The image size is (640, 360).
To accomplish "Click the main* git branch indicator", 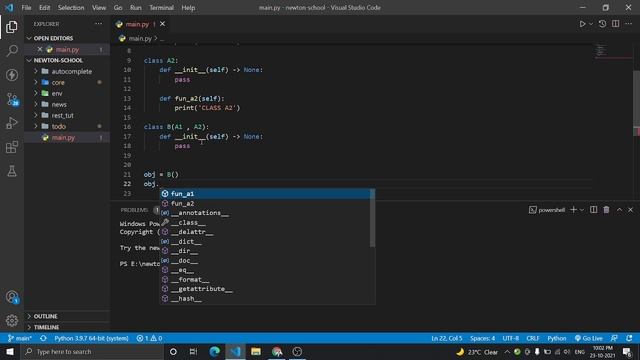I will click(x=20, y=338).
